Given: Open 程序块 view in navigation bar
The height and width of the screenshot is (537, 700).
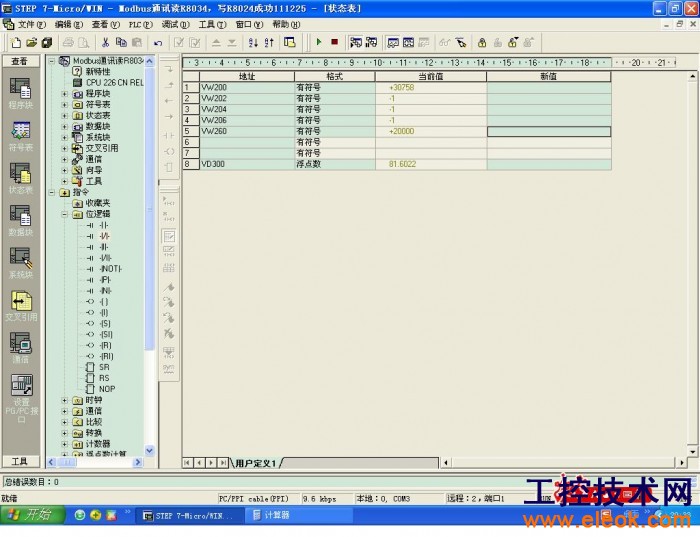Looking at the screenshot, I should coord(21,93).
